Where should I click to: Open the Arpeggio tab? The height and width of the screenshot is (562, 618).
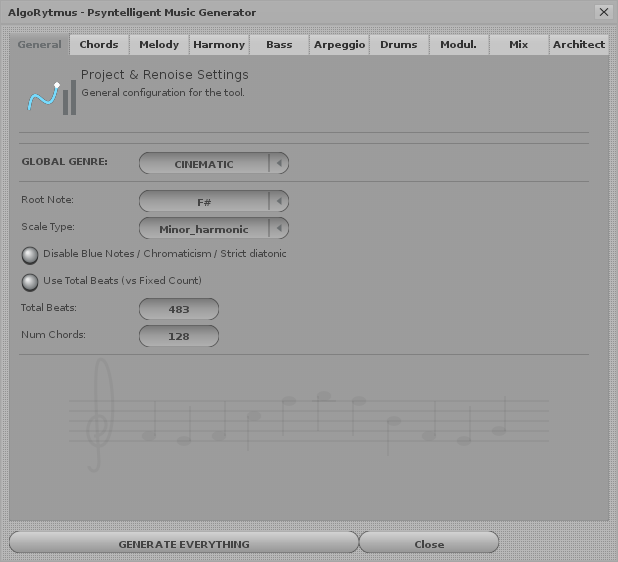click(x=339, y=45)
